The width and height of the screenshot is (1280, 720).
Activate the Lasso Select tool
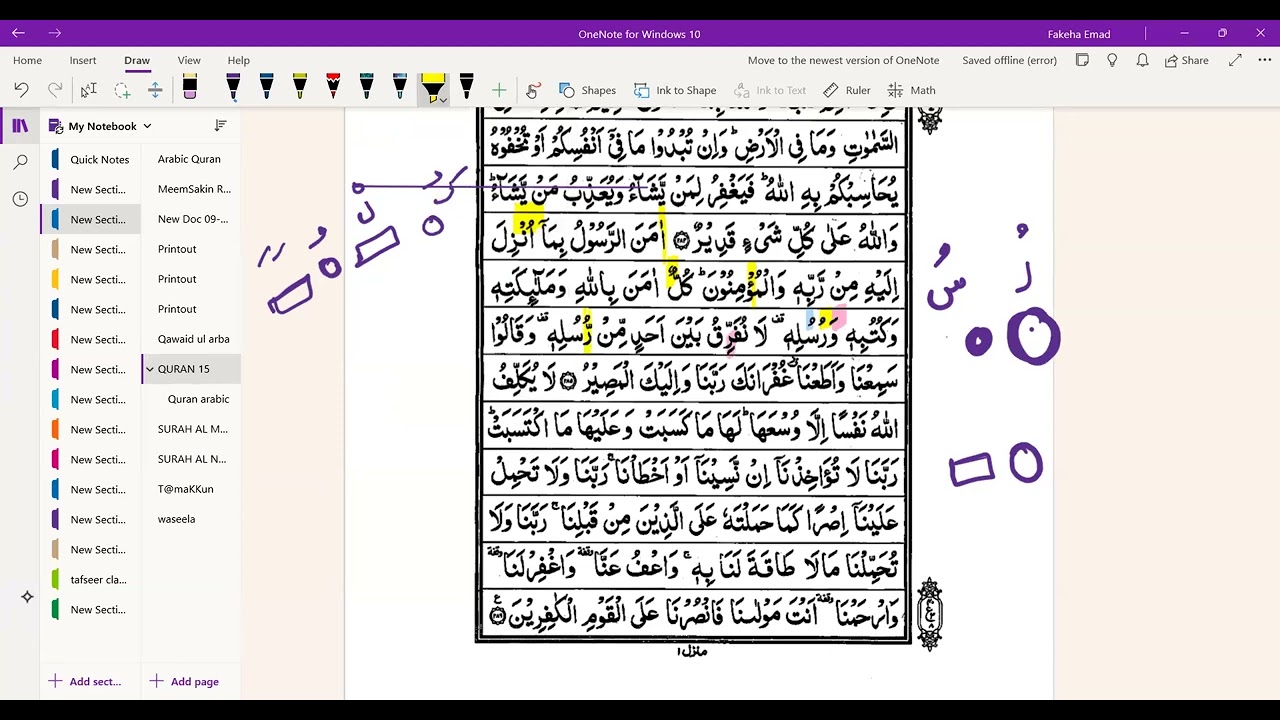click(122, 90)
